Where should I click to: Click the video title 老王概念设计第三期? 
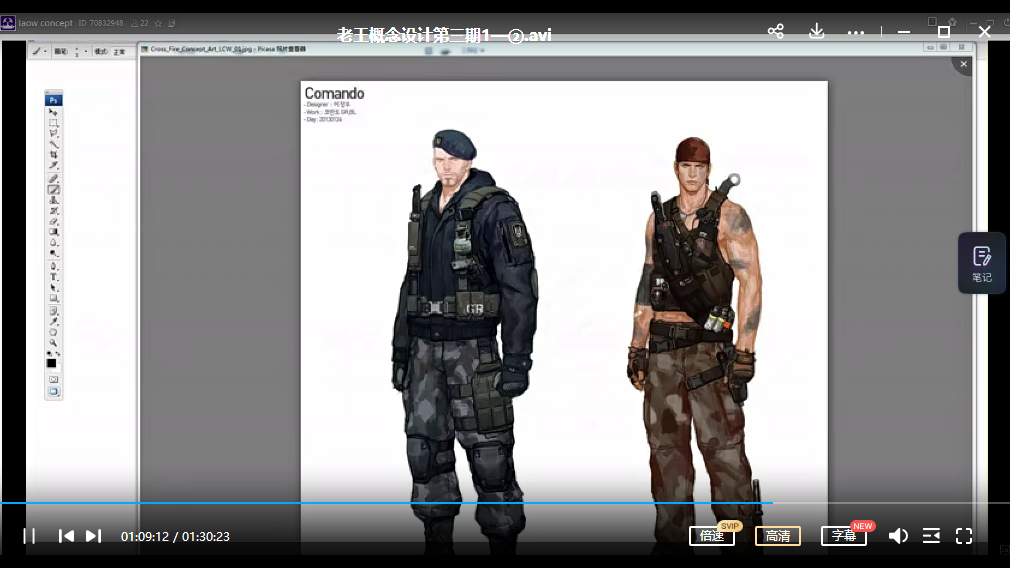444,35
